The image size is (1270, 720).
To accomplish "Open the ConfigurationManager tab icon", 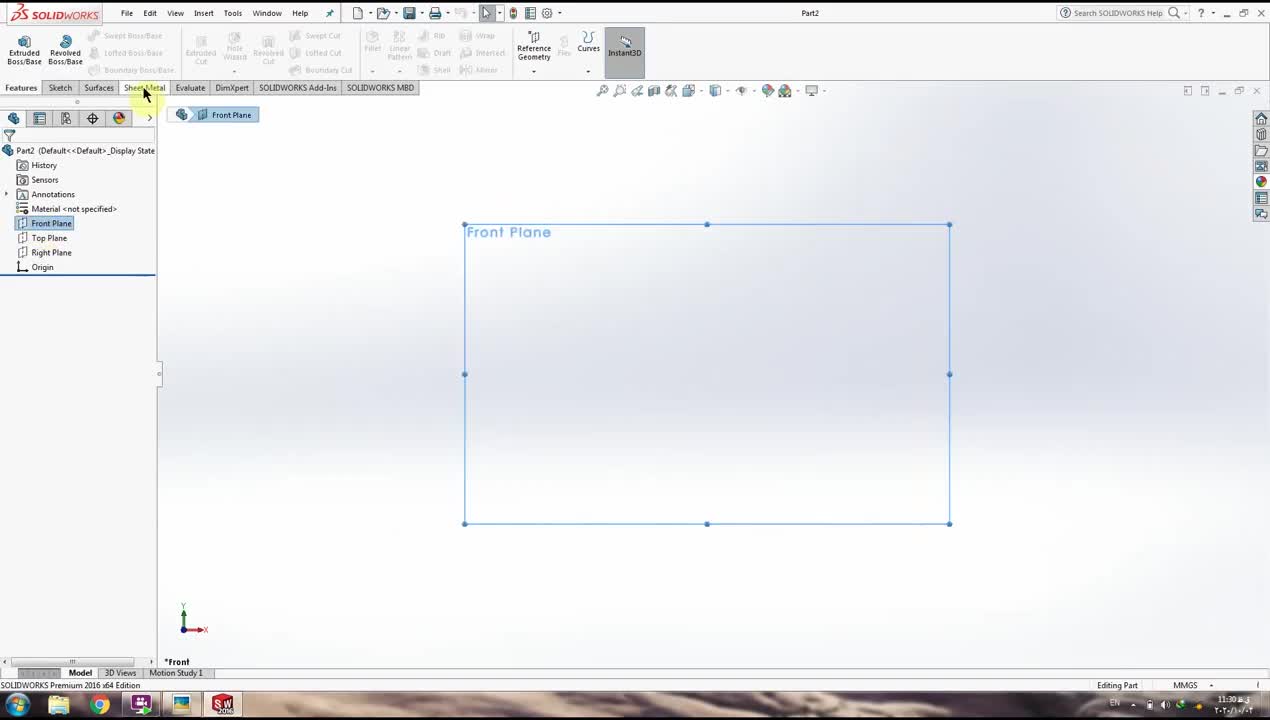I will pos(66,118).
